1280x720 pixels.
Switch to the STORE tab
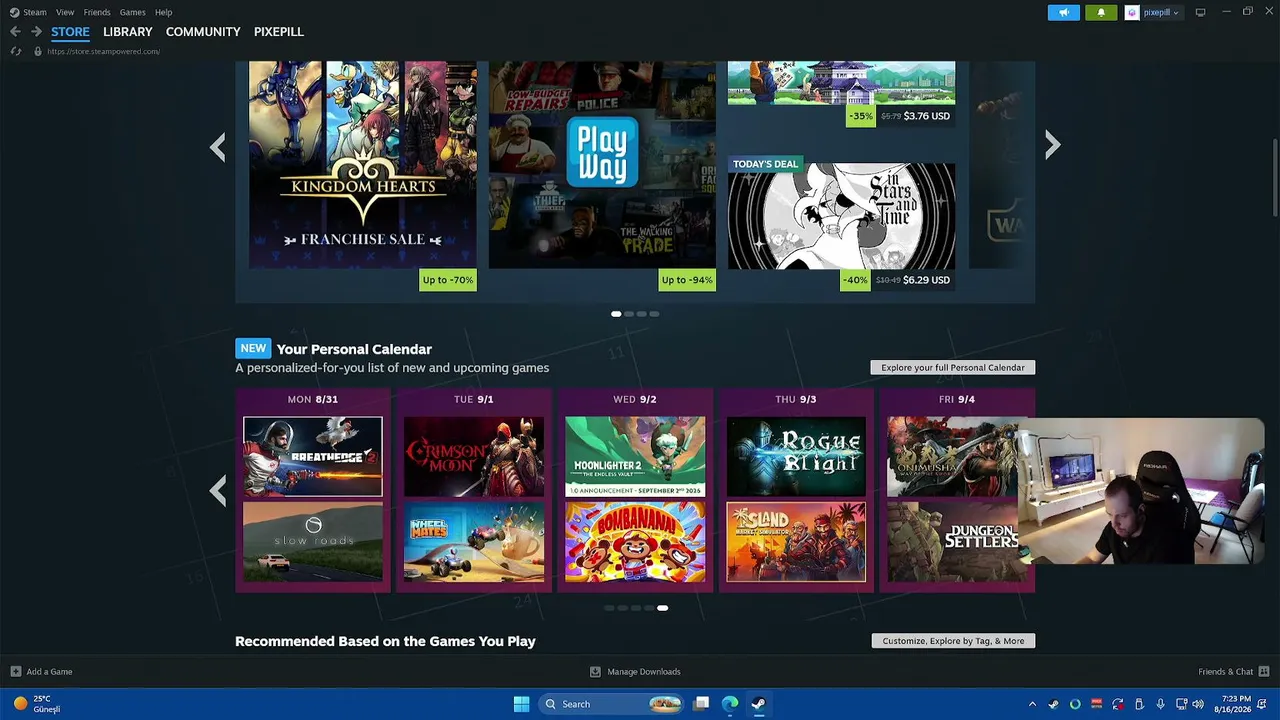(x=70, y=32)
